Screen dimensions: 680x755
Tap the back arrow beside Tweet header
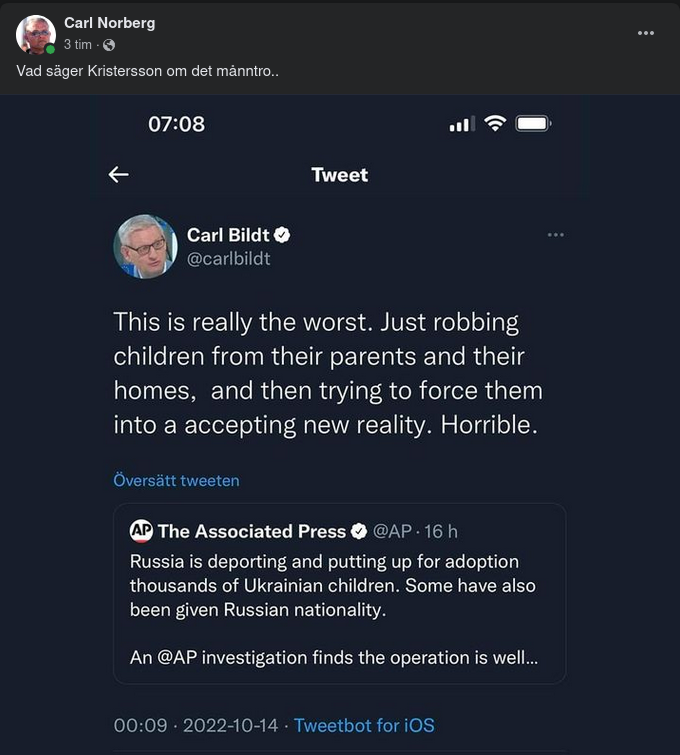click(119, 175)
